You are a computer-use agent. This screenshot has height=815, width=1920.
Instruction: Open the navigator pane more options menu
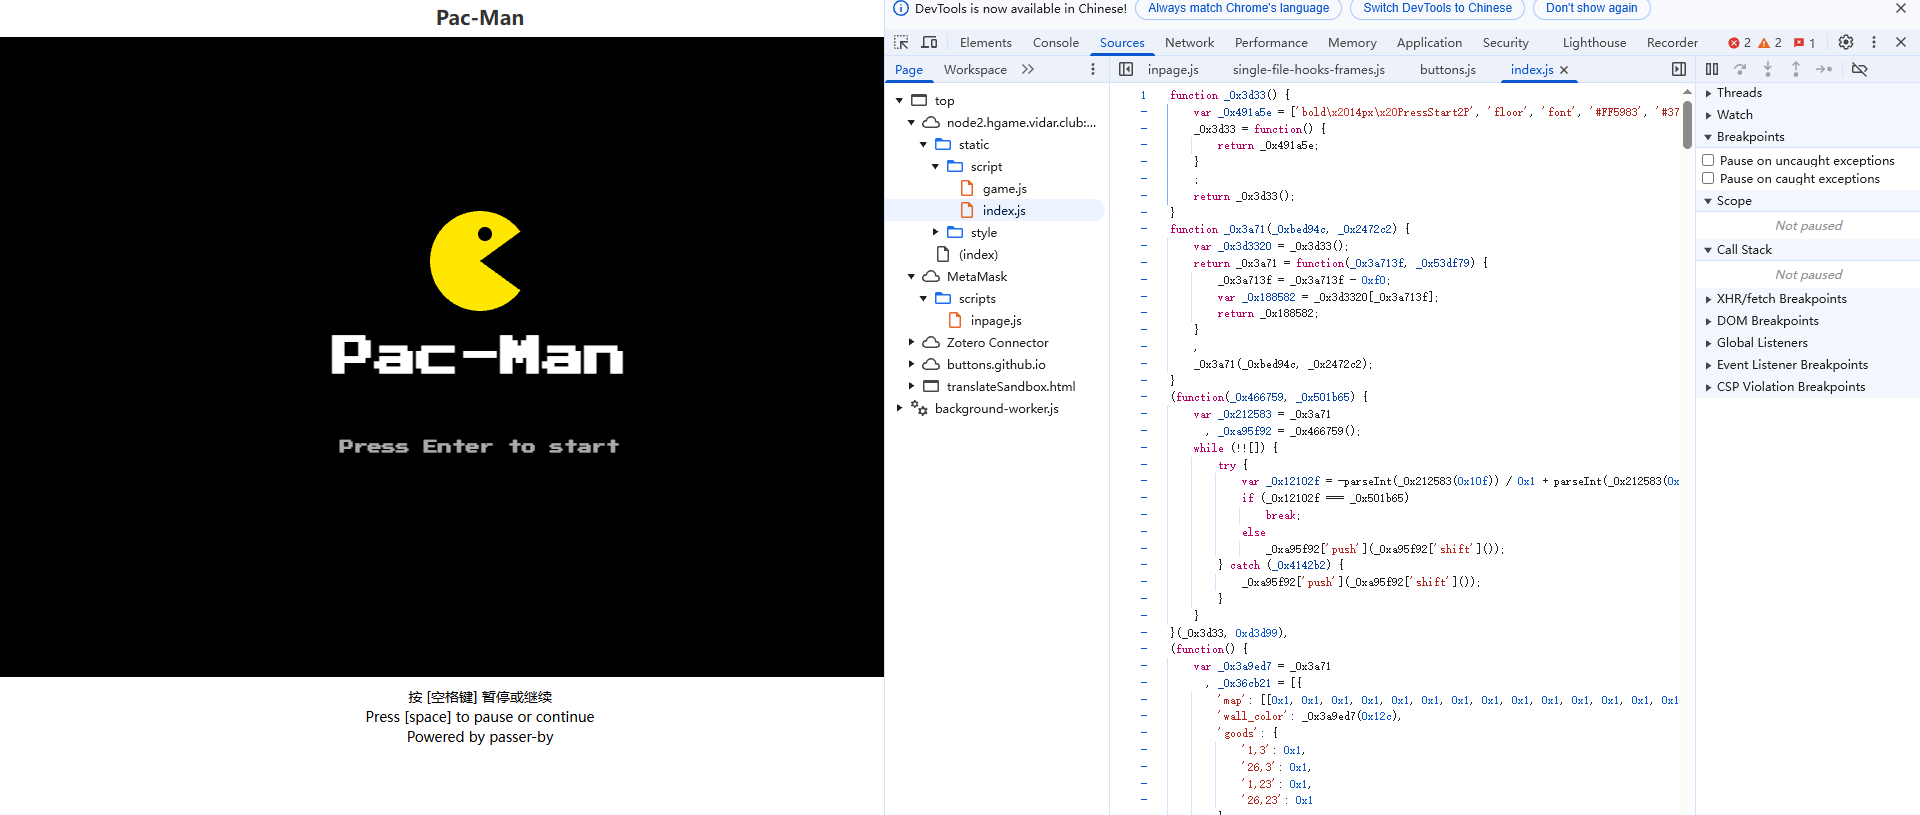[x=1093, y=69]
